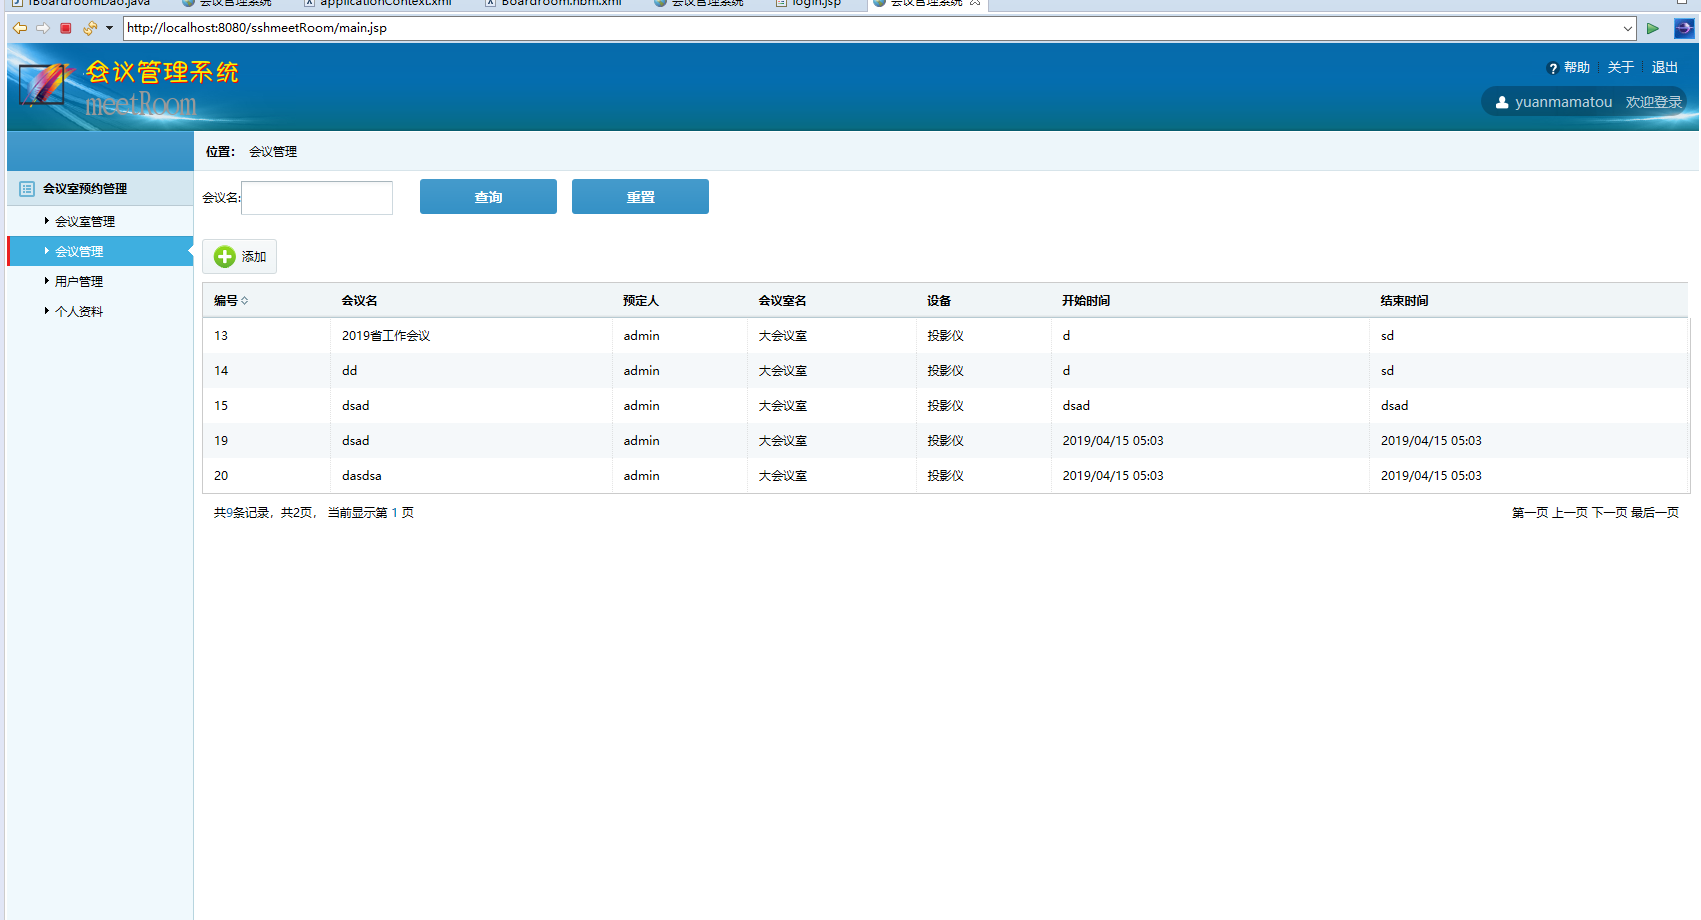Click start time 'dsad' in row 15
The image size is (1701, 920).
(x=1076, y=405)
